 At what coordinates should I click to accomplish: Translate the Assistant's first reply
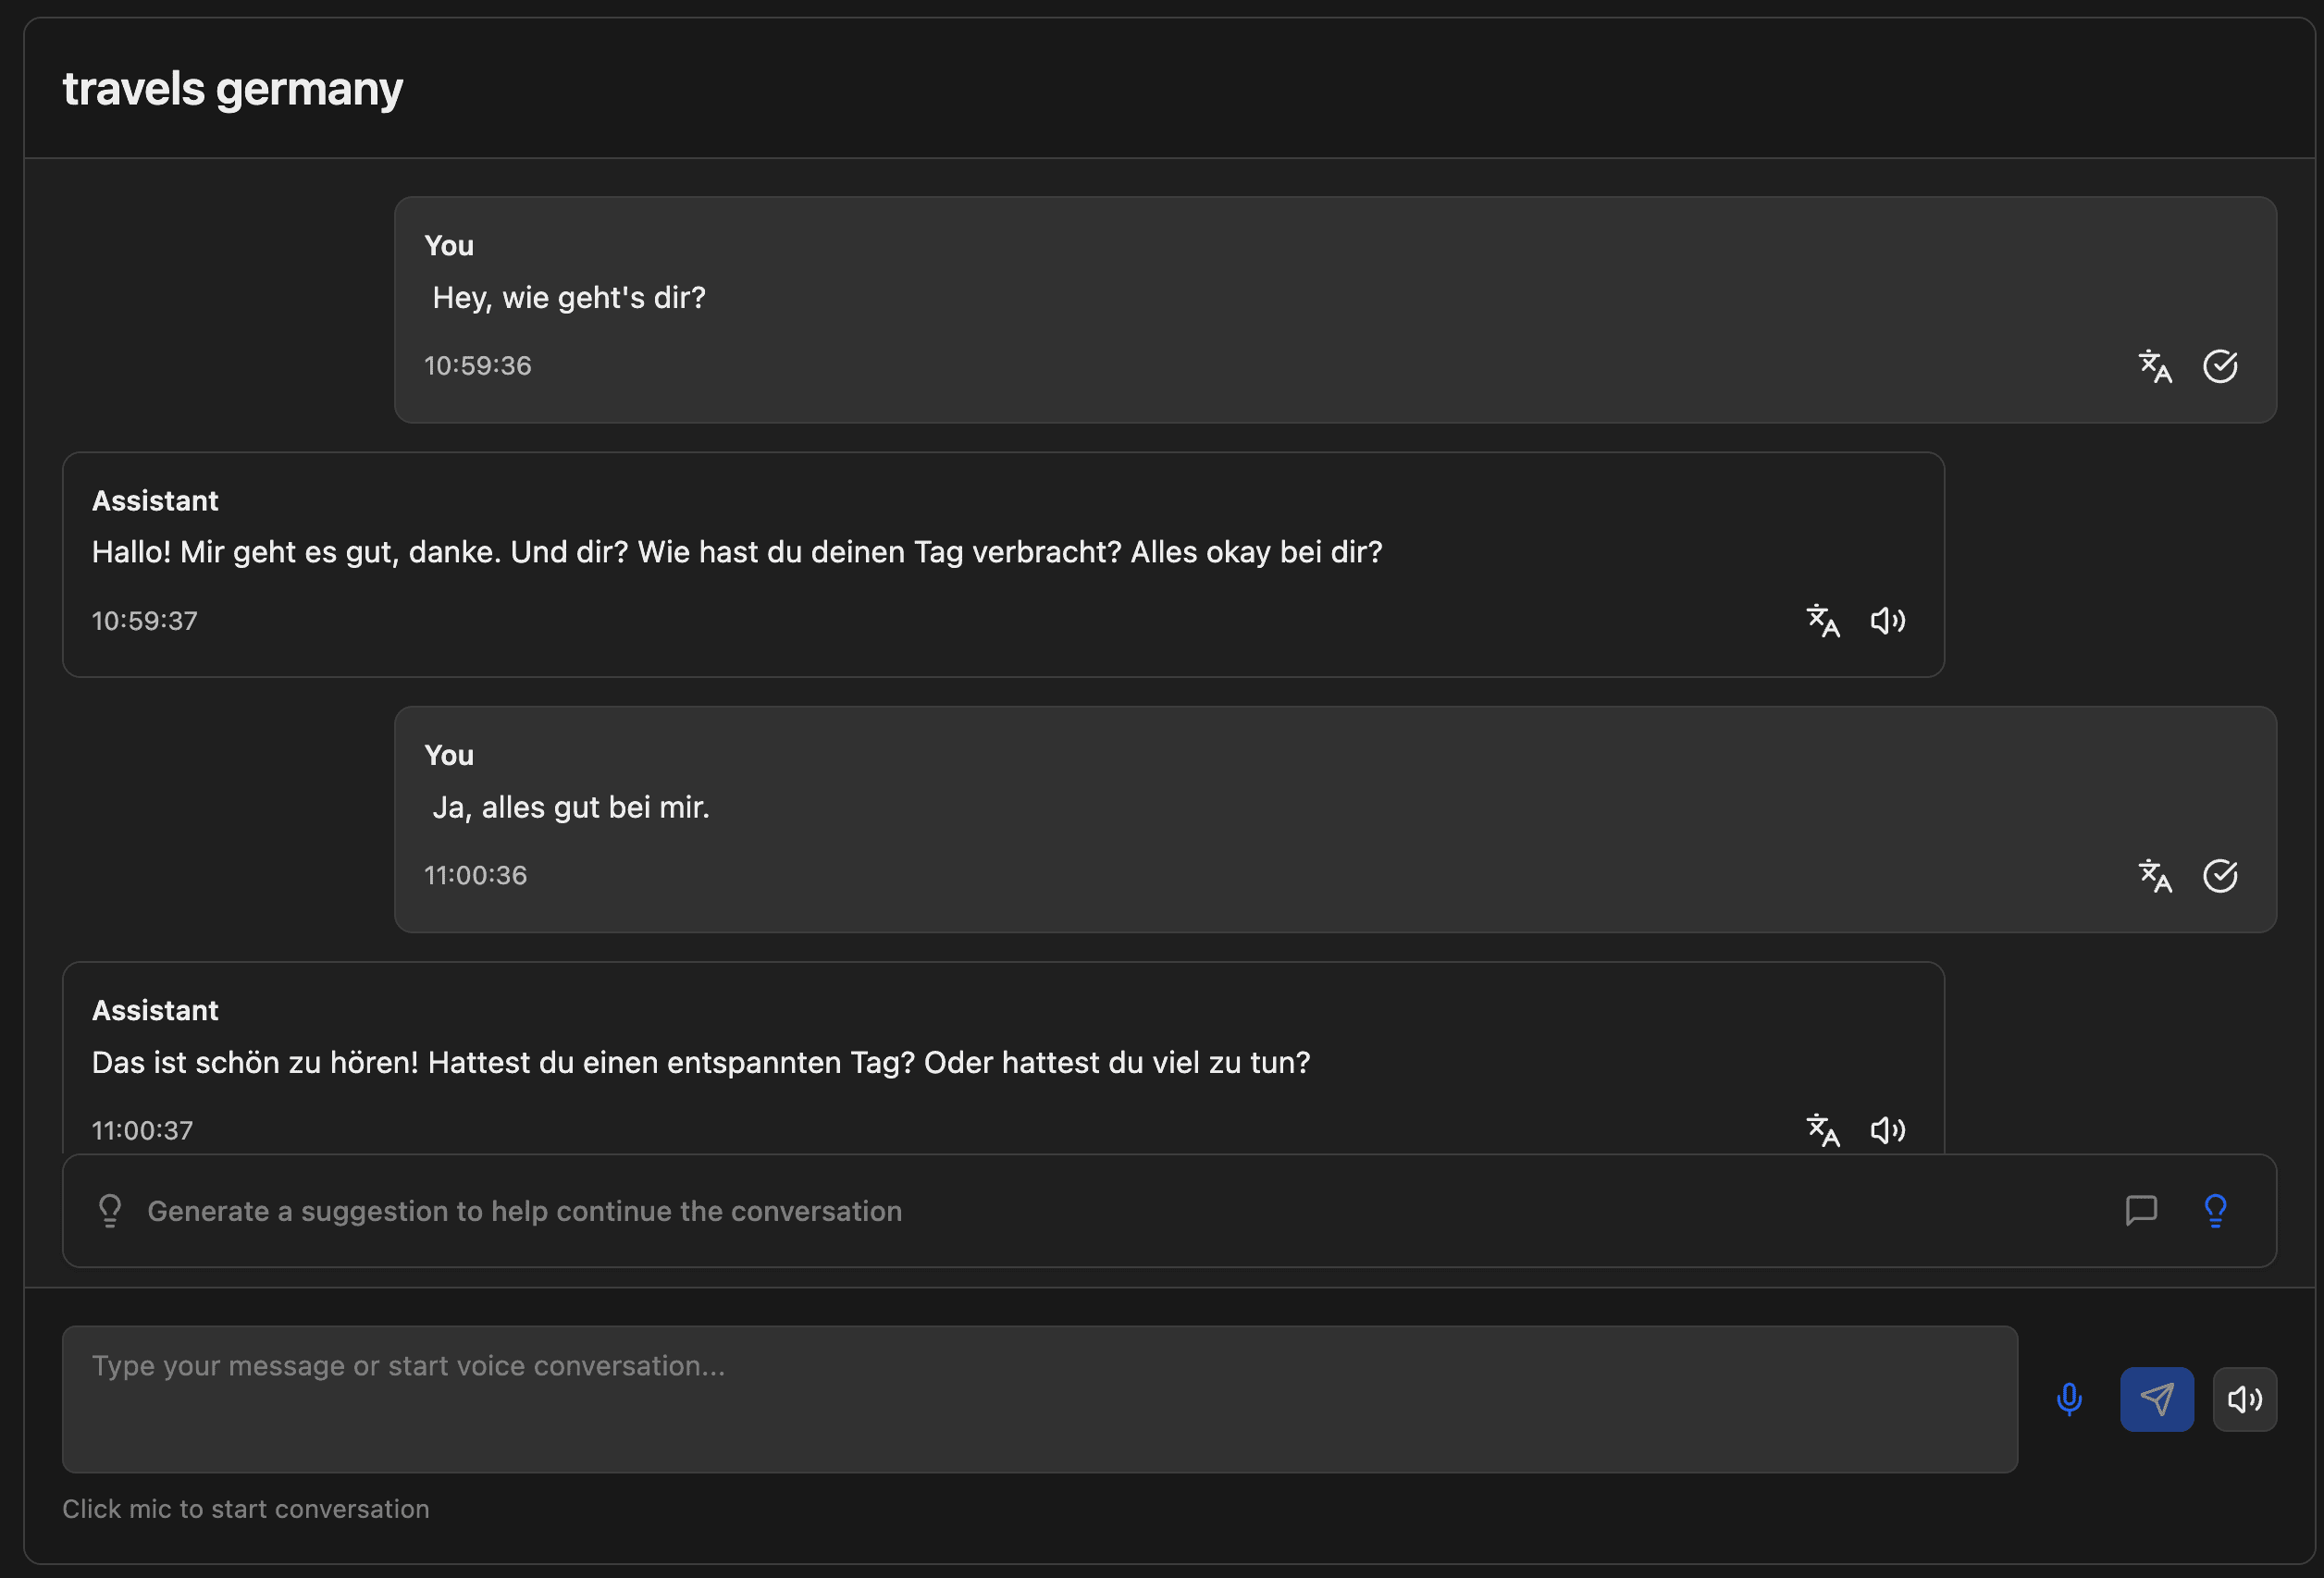click(1823, 620)
